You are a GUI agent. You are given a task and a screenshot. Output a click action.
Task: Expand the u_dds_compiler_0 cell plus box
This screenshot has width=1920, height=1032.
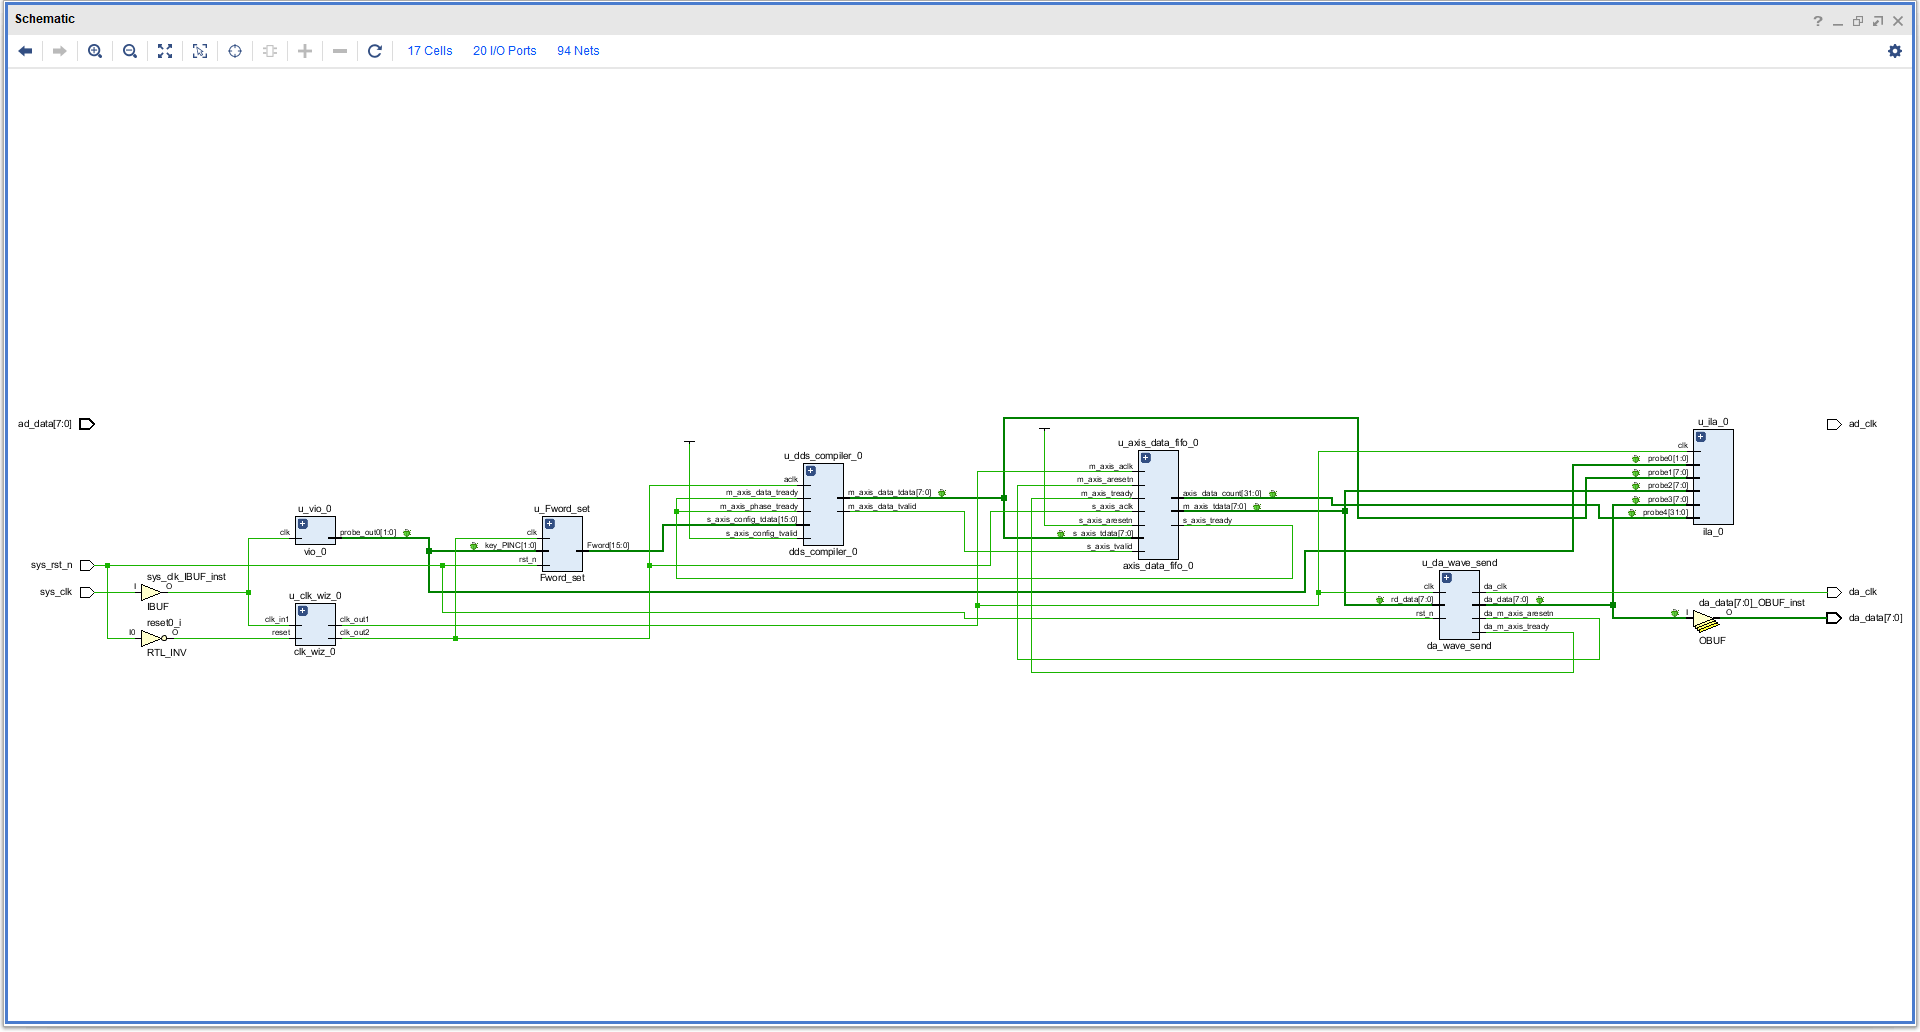tap(811, 471)
